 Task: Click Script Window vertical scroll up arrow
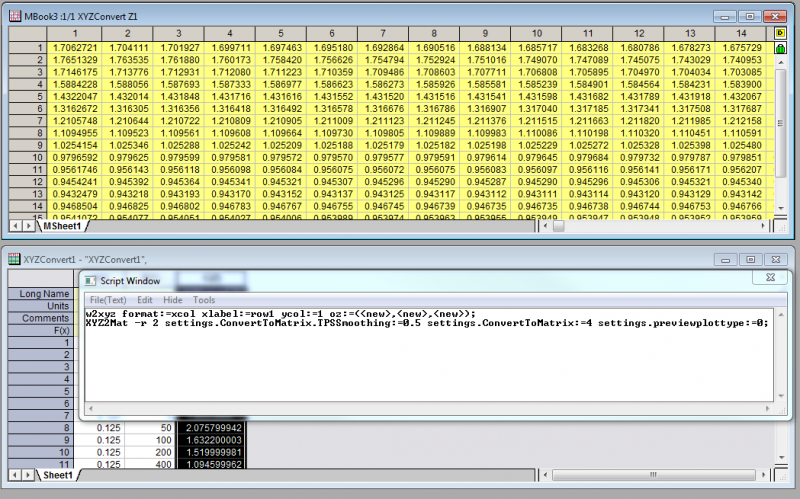pyautogui.click(x=781, y=314)
